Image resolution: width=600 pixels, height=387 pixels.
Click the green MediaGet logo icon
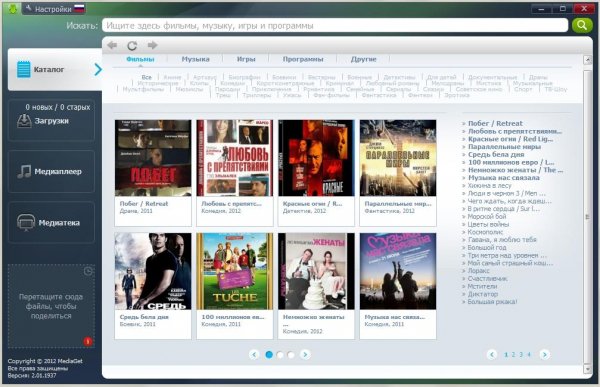point(13,8)
